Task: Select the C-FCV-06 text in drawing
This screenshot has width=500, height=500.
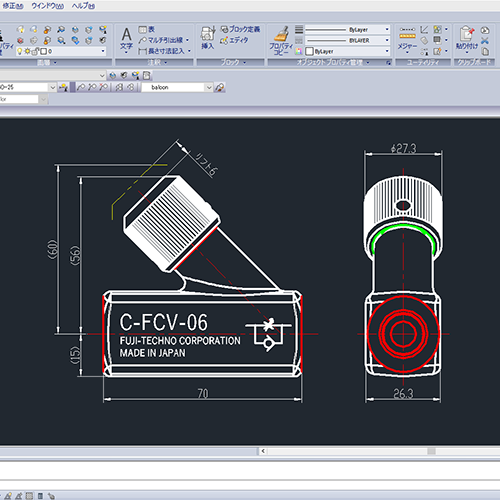Action: 164,322
